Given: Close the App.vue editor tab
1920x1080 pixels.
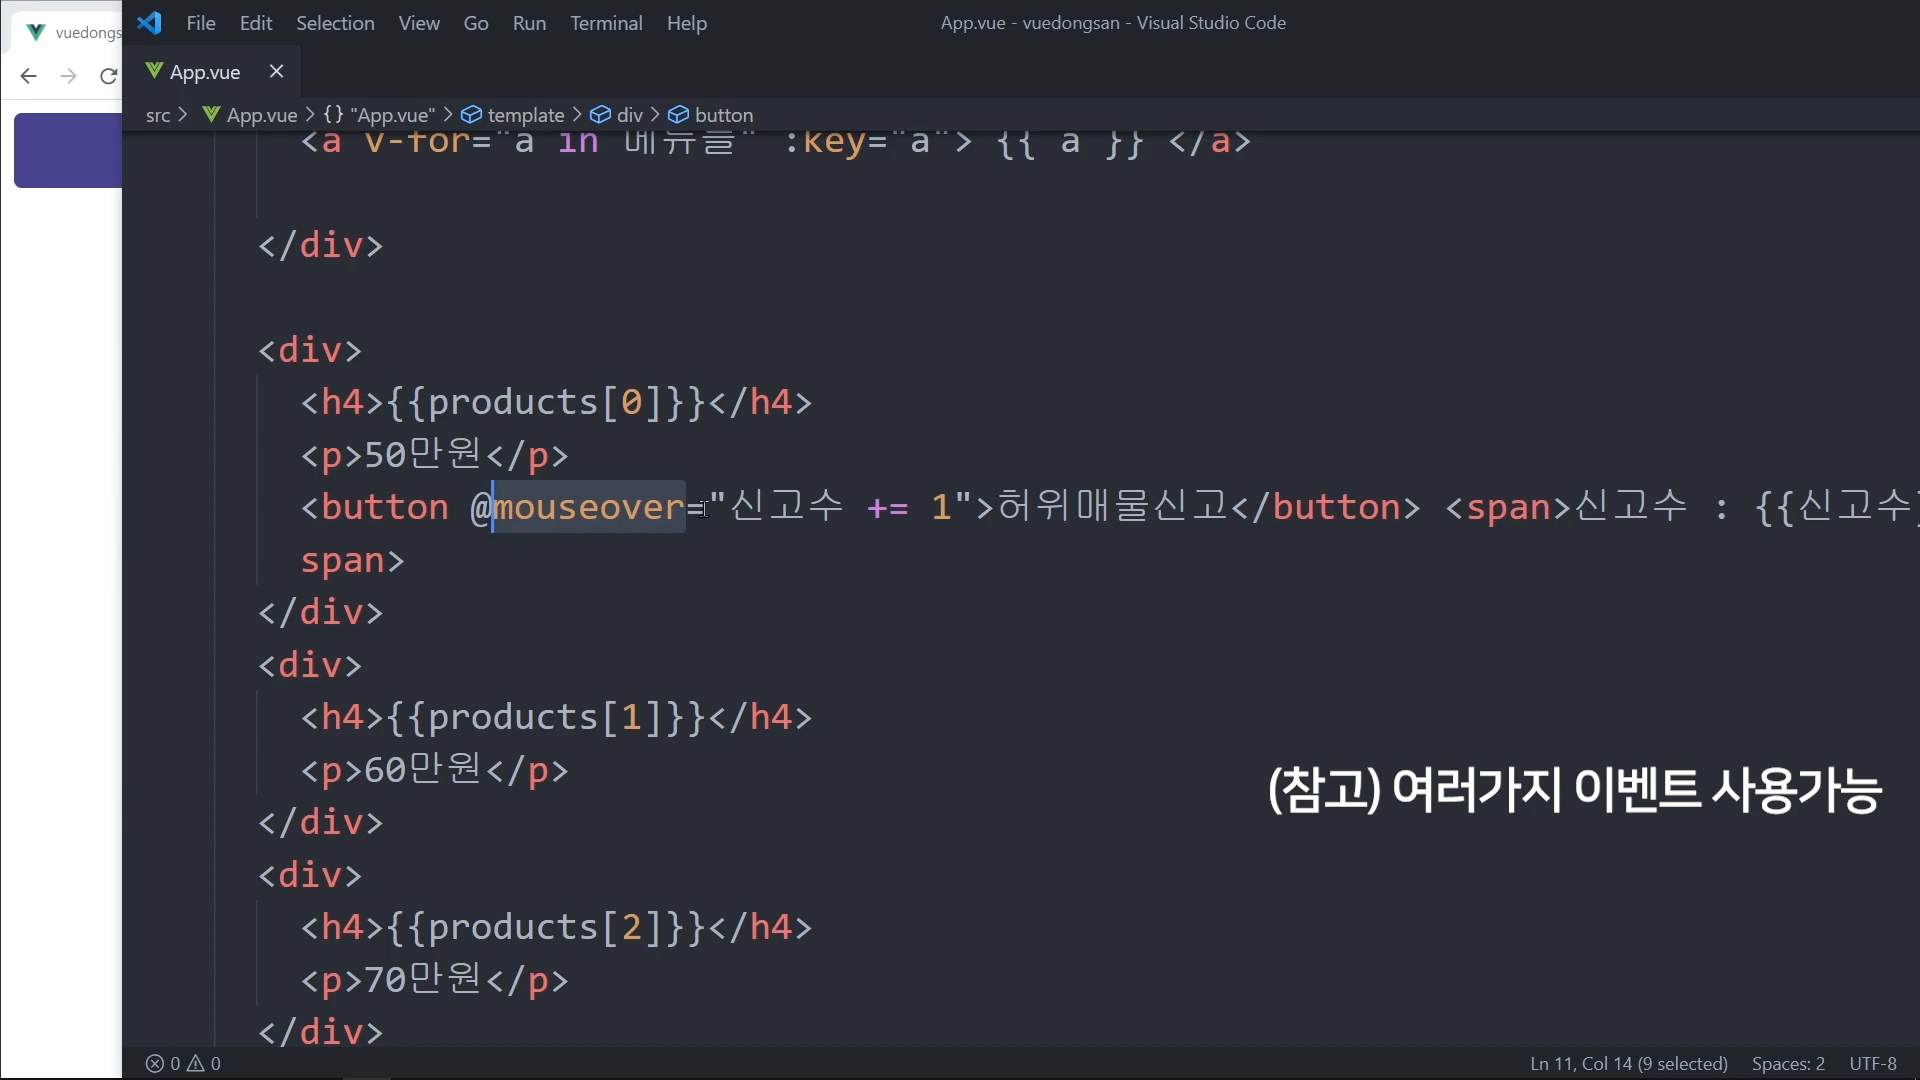Looking at the screenshot, I should pyautogui.click(x=277, y=71).
